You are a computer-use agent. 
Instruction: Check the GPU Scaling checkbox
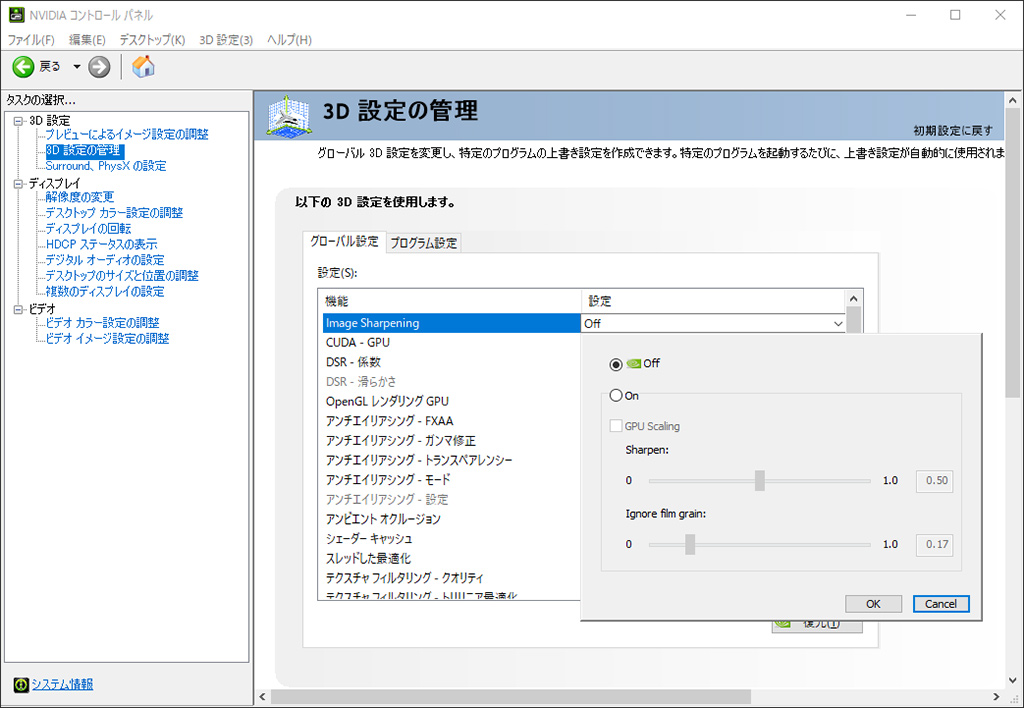click(615, 426)
